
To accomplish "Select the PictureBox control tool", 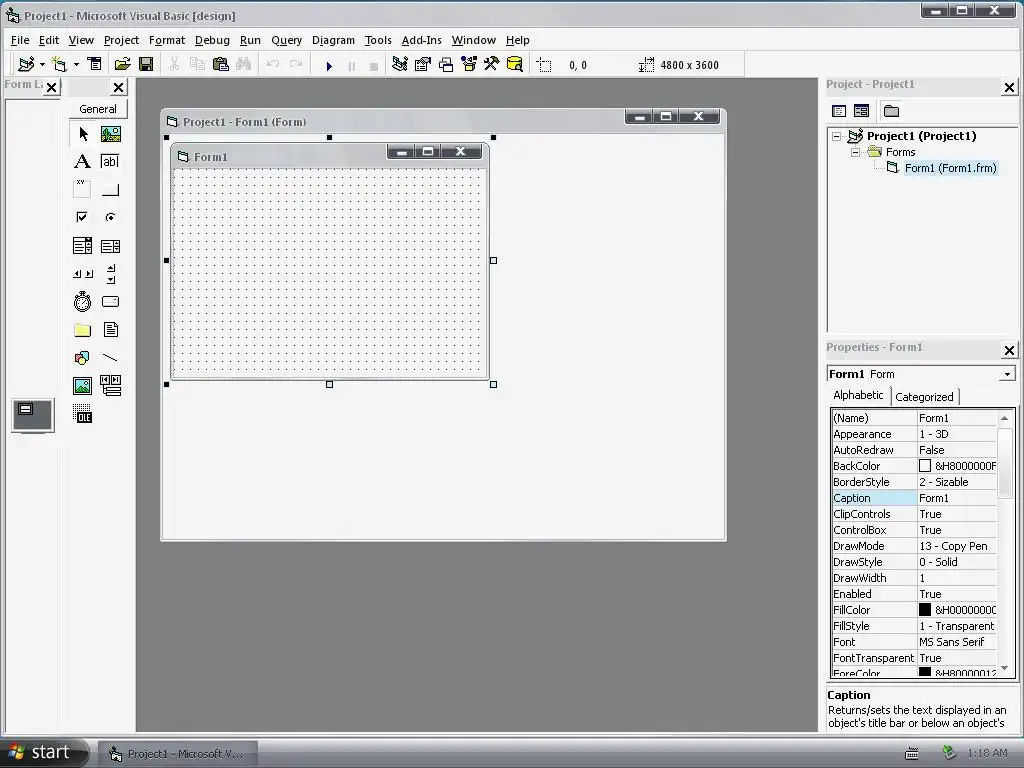I will tap(110, 134).
